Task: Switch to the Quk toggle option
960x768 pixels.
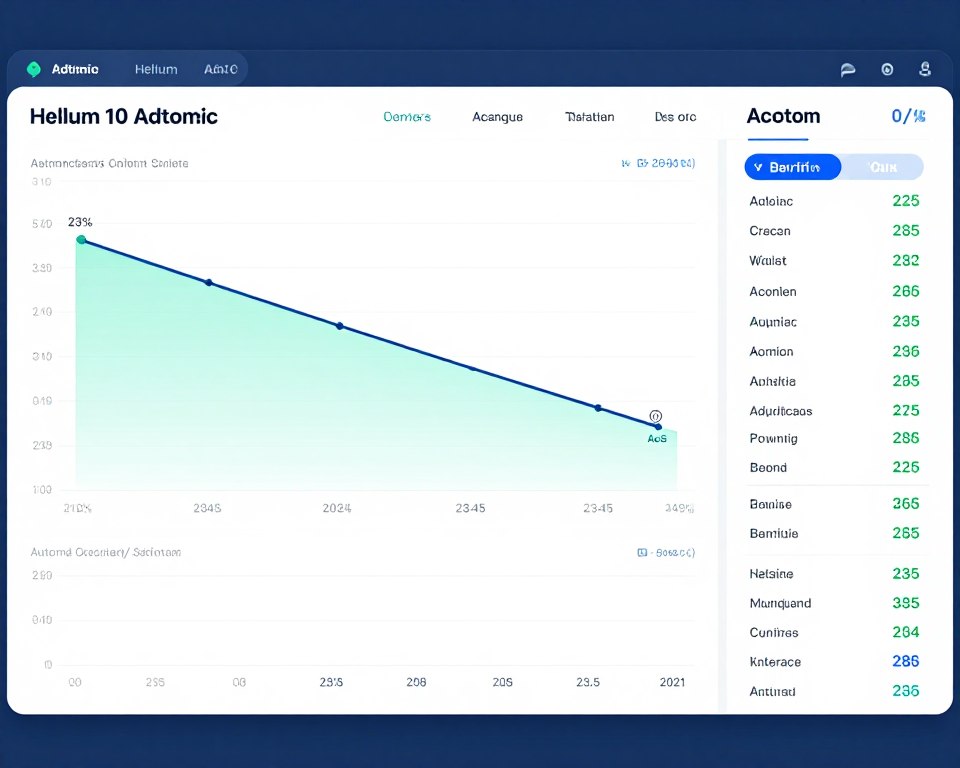Action: [884, 167]
